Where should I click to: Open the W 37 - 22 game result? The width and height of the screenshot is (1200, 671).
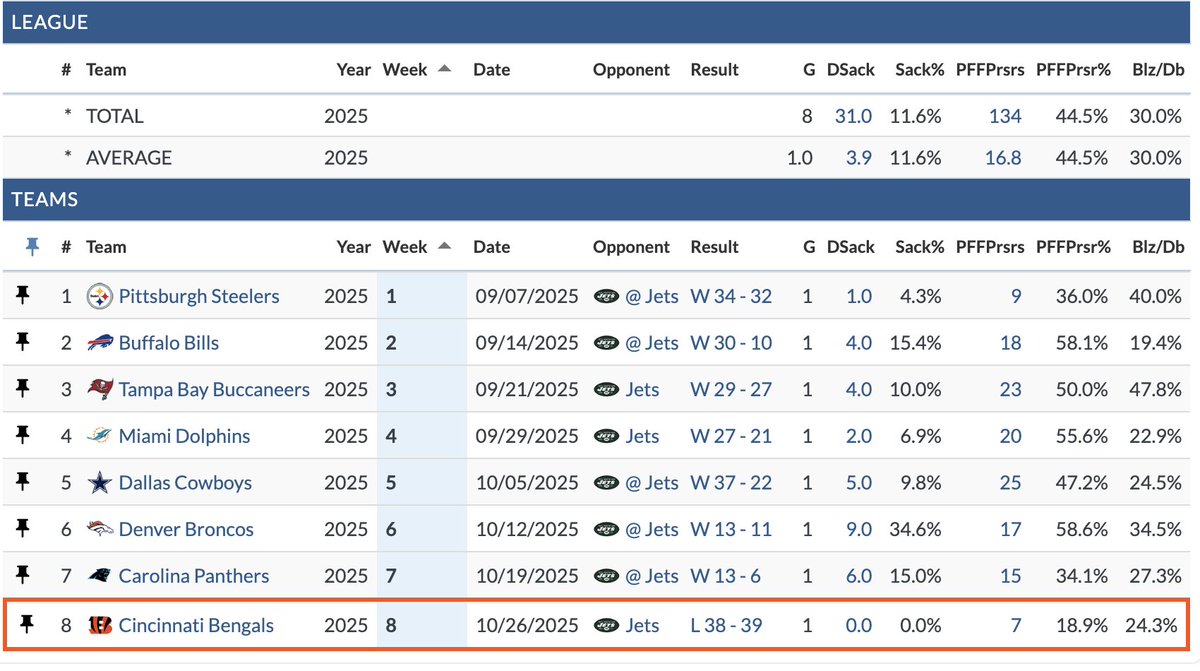(x=731, y=483)
